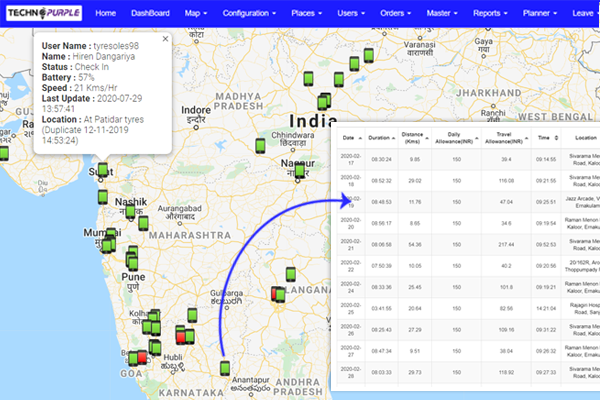
Task: Sort table by Distance (Kms) column
Action: click(x=415, y=138)
